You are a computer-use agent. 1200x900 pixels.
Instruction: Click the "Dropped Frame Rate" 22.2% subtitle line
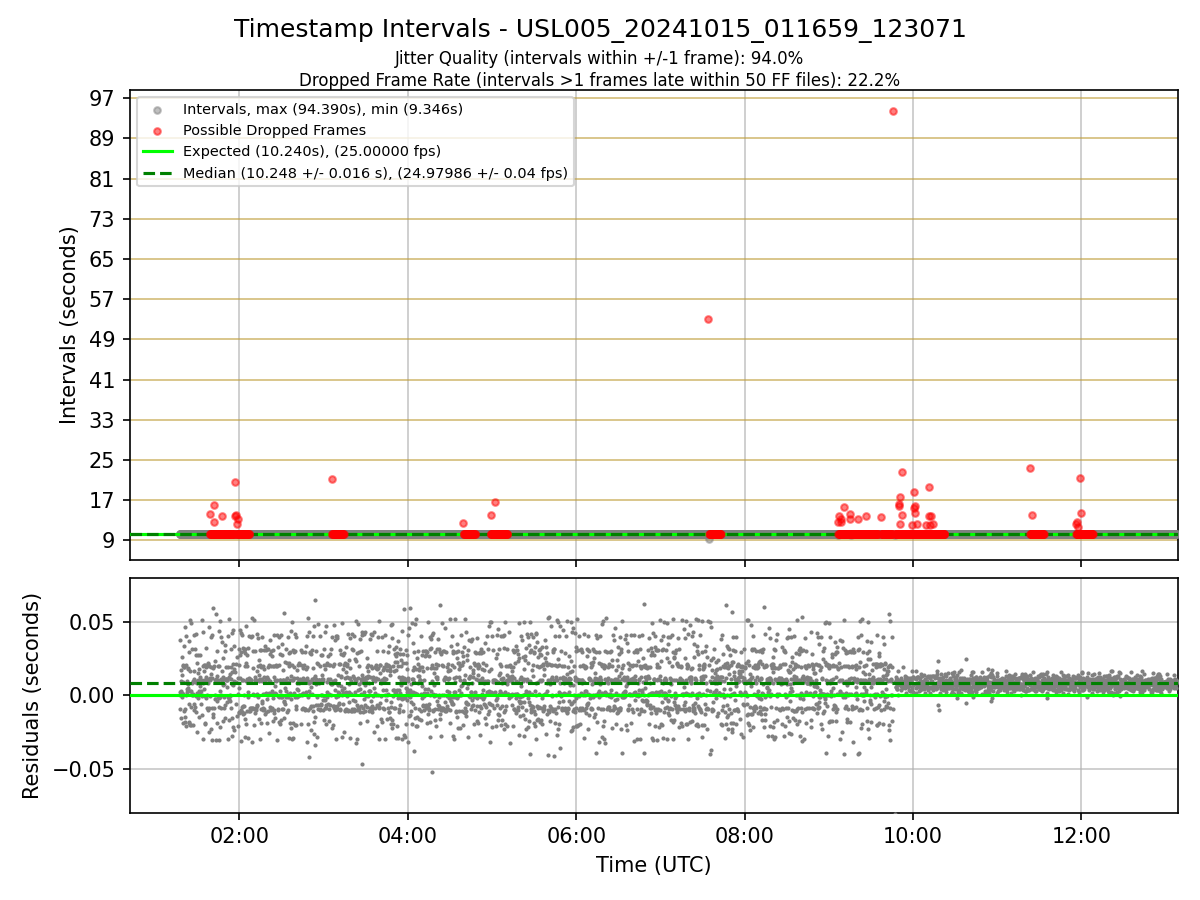[x=599, y=80]
